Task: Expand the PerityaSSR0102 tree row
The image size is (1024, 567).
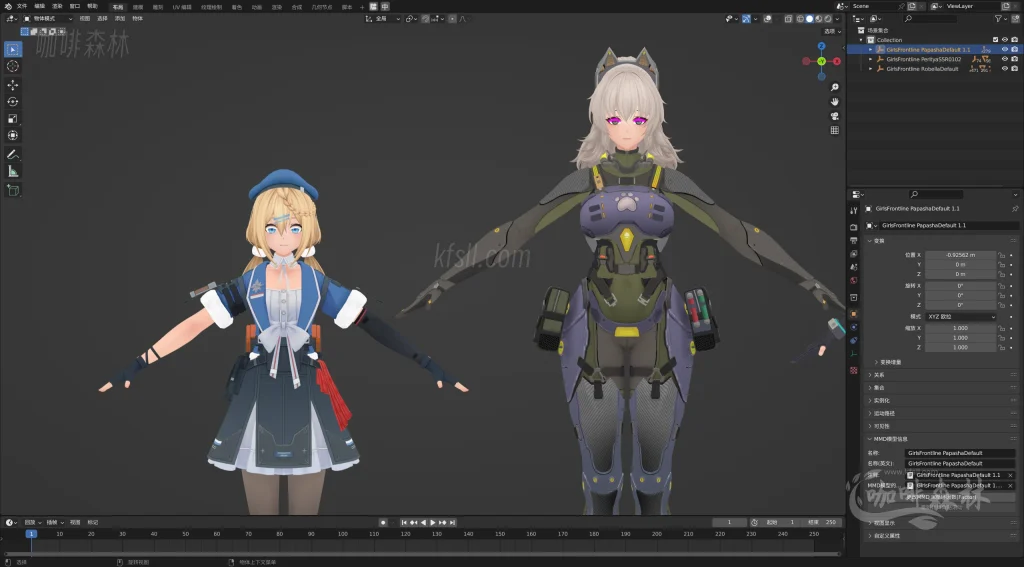Action: pyautogui.click(x=870, y=59)
